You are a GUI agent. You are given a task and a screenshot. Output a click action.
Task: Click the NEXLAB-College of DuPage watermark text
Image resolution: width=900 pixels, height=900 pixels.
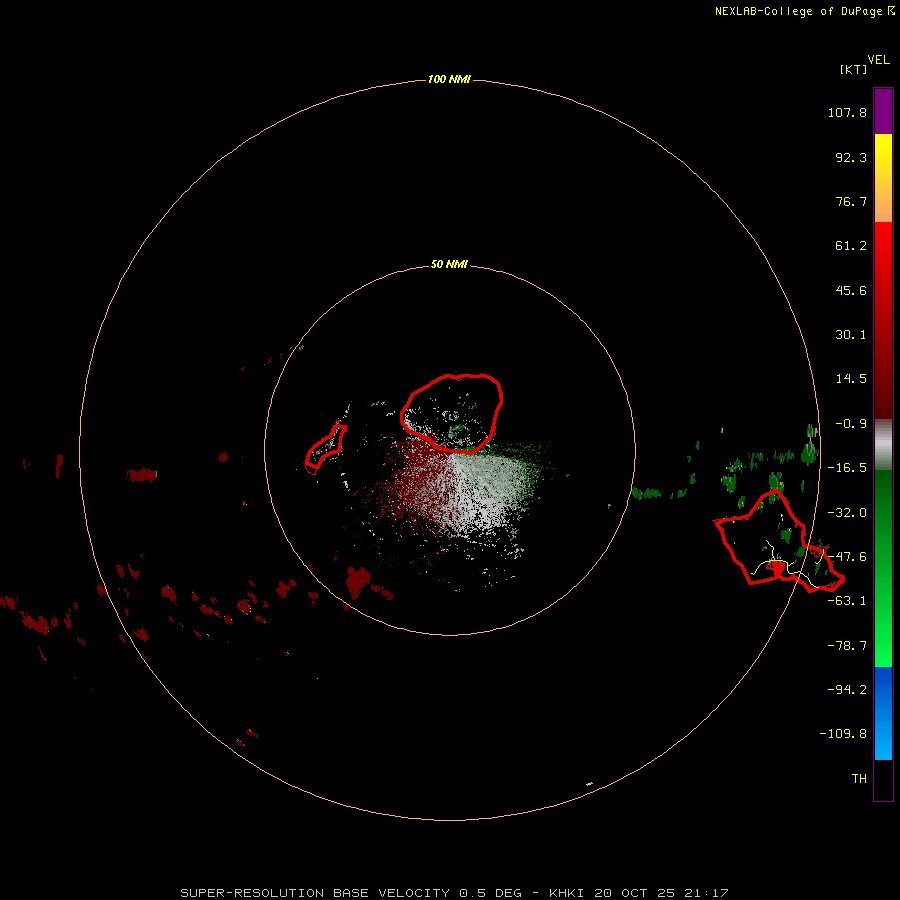[x=798, y=11]
